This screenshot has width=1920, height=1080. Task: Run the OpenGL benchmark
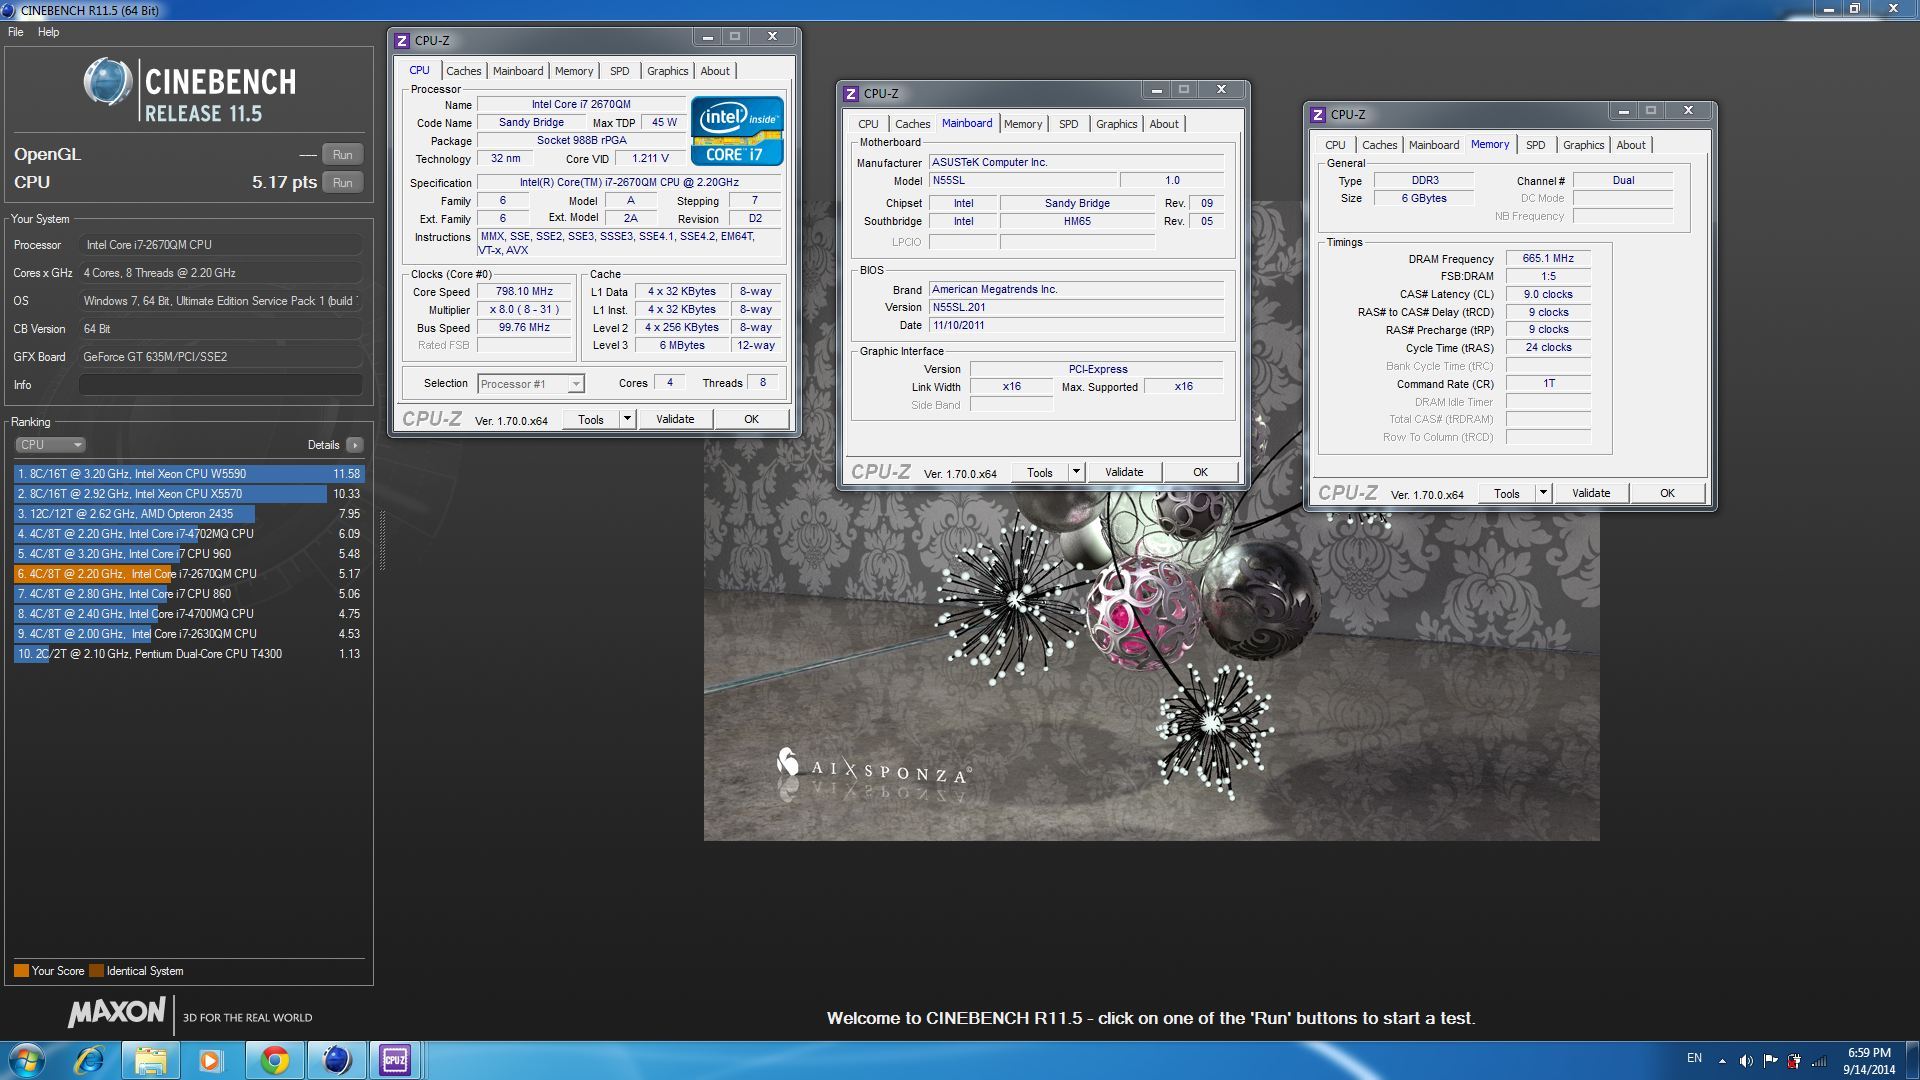tap(343, 155)
